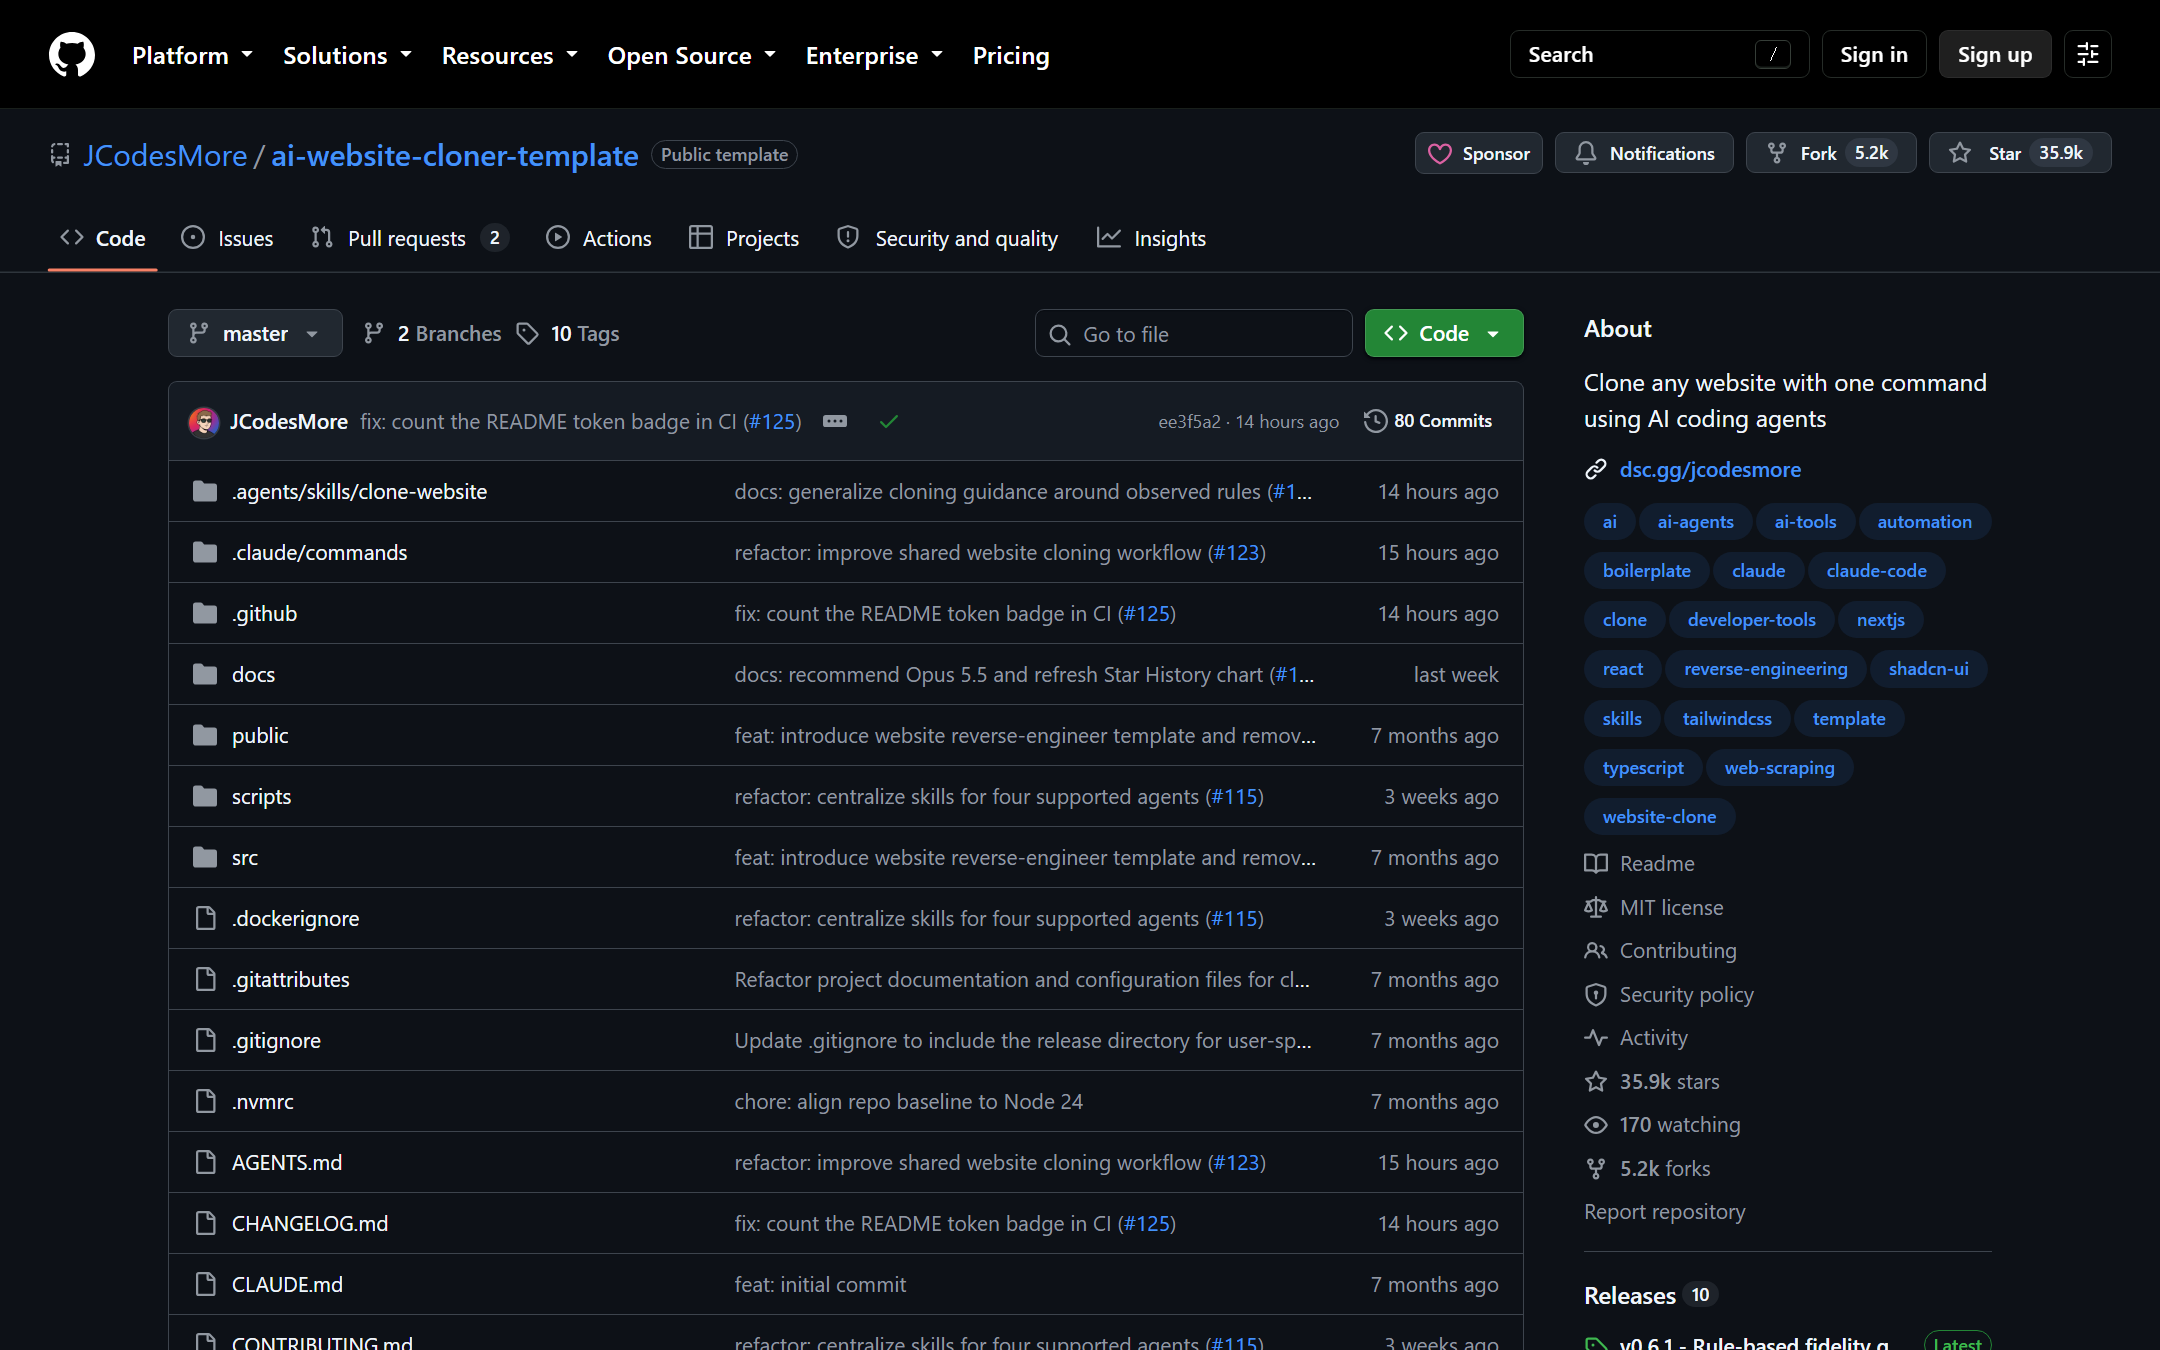Click the Sign in button

coord(1874,55)
